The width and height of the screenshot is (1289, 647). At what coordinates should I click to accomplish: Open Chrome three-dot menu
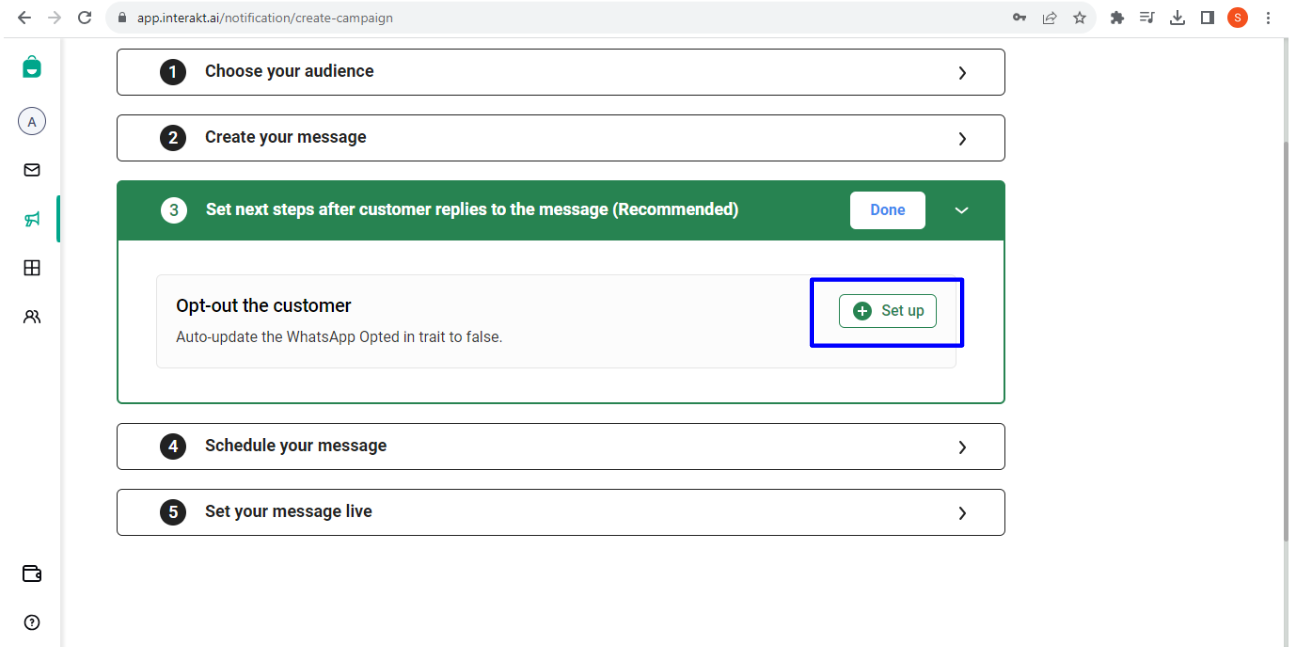click(1268, 17)
